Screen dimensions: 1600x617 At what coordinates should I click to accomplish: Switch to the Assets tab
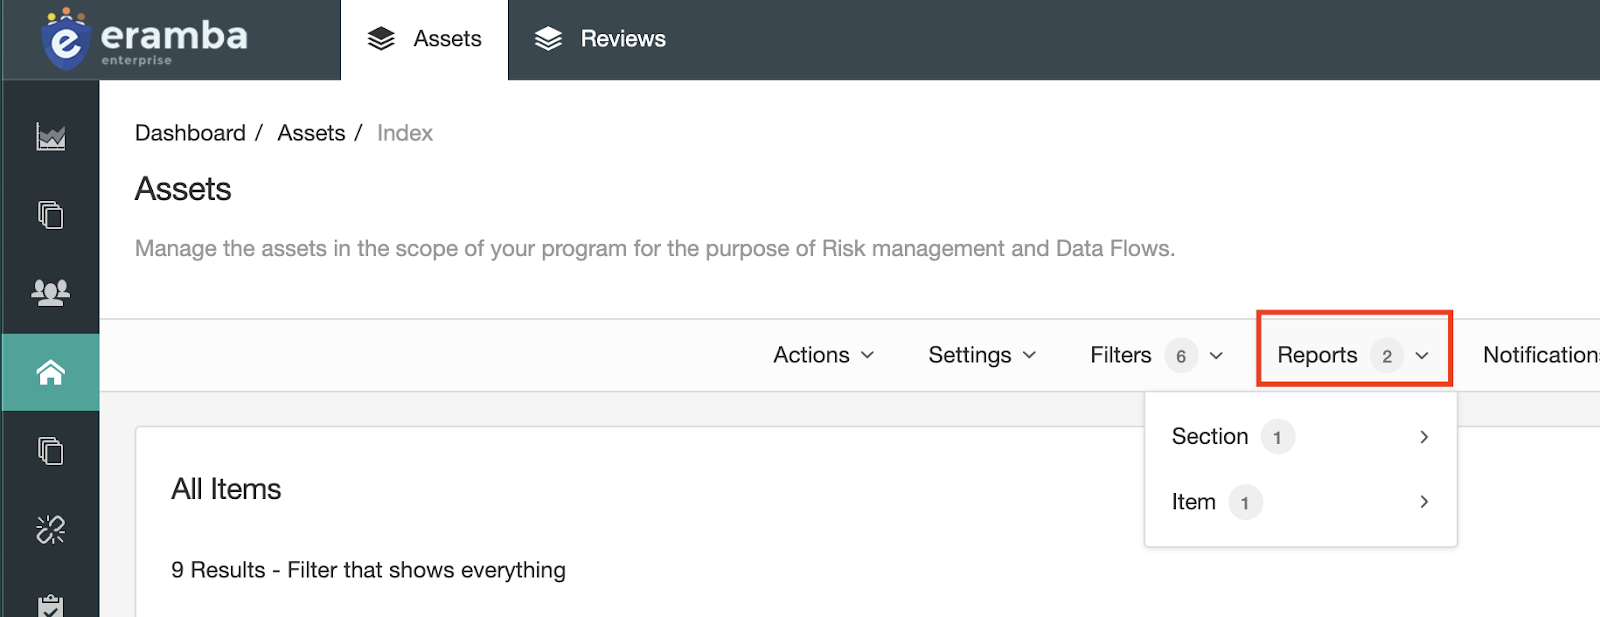(425, 40)
